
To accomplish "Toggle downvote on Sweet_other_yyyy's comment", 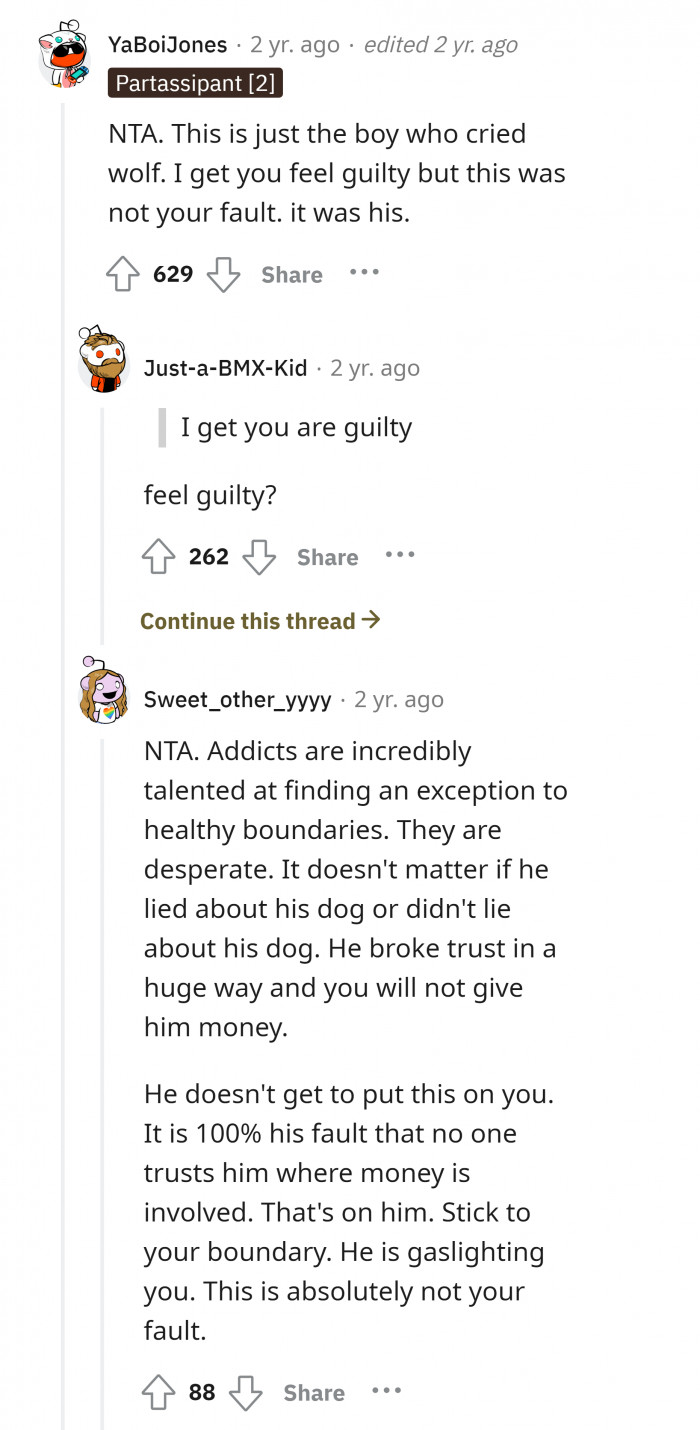I will point(246,1392).
